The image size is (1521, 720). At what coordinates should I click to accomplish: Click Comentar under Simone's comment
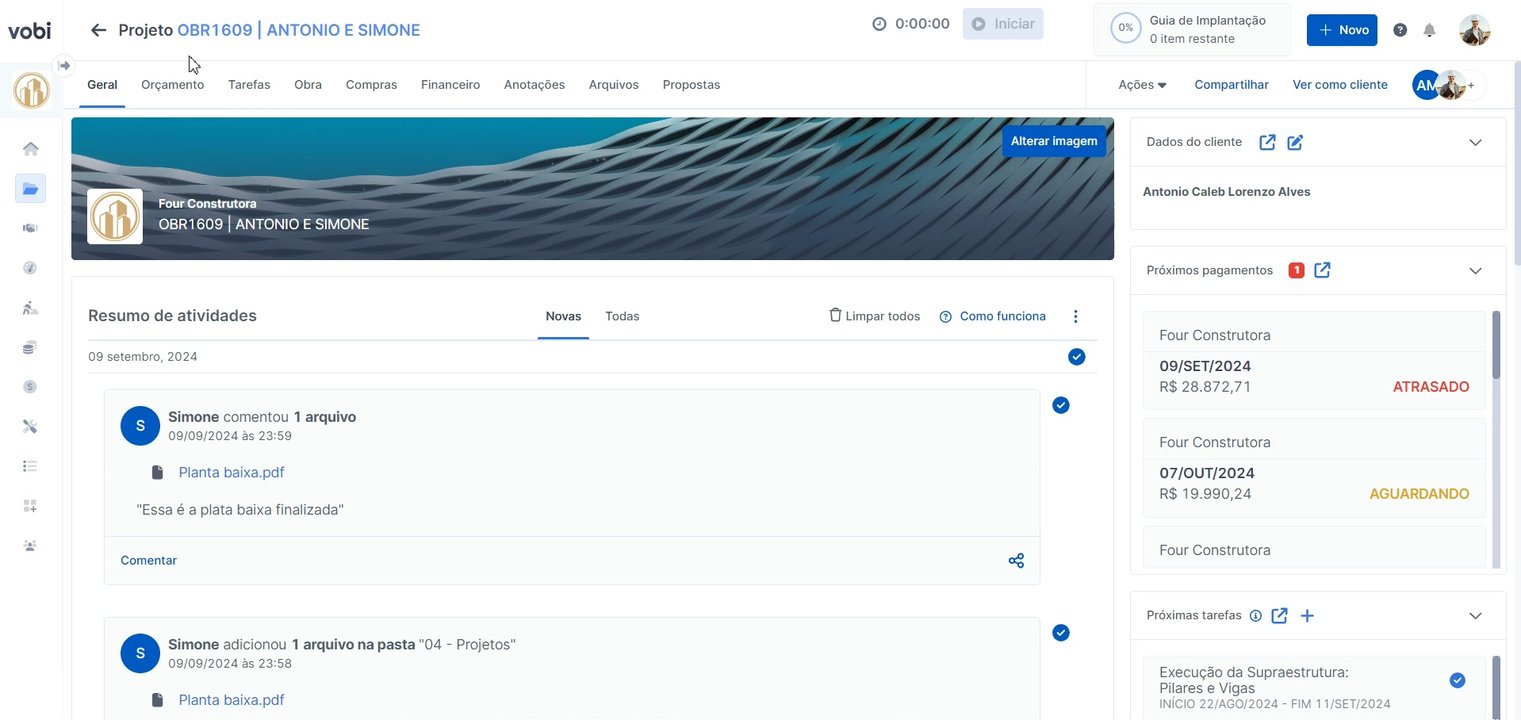149,561
